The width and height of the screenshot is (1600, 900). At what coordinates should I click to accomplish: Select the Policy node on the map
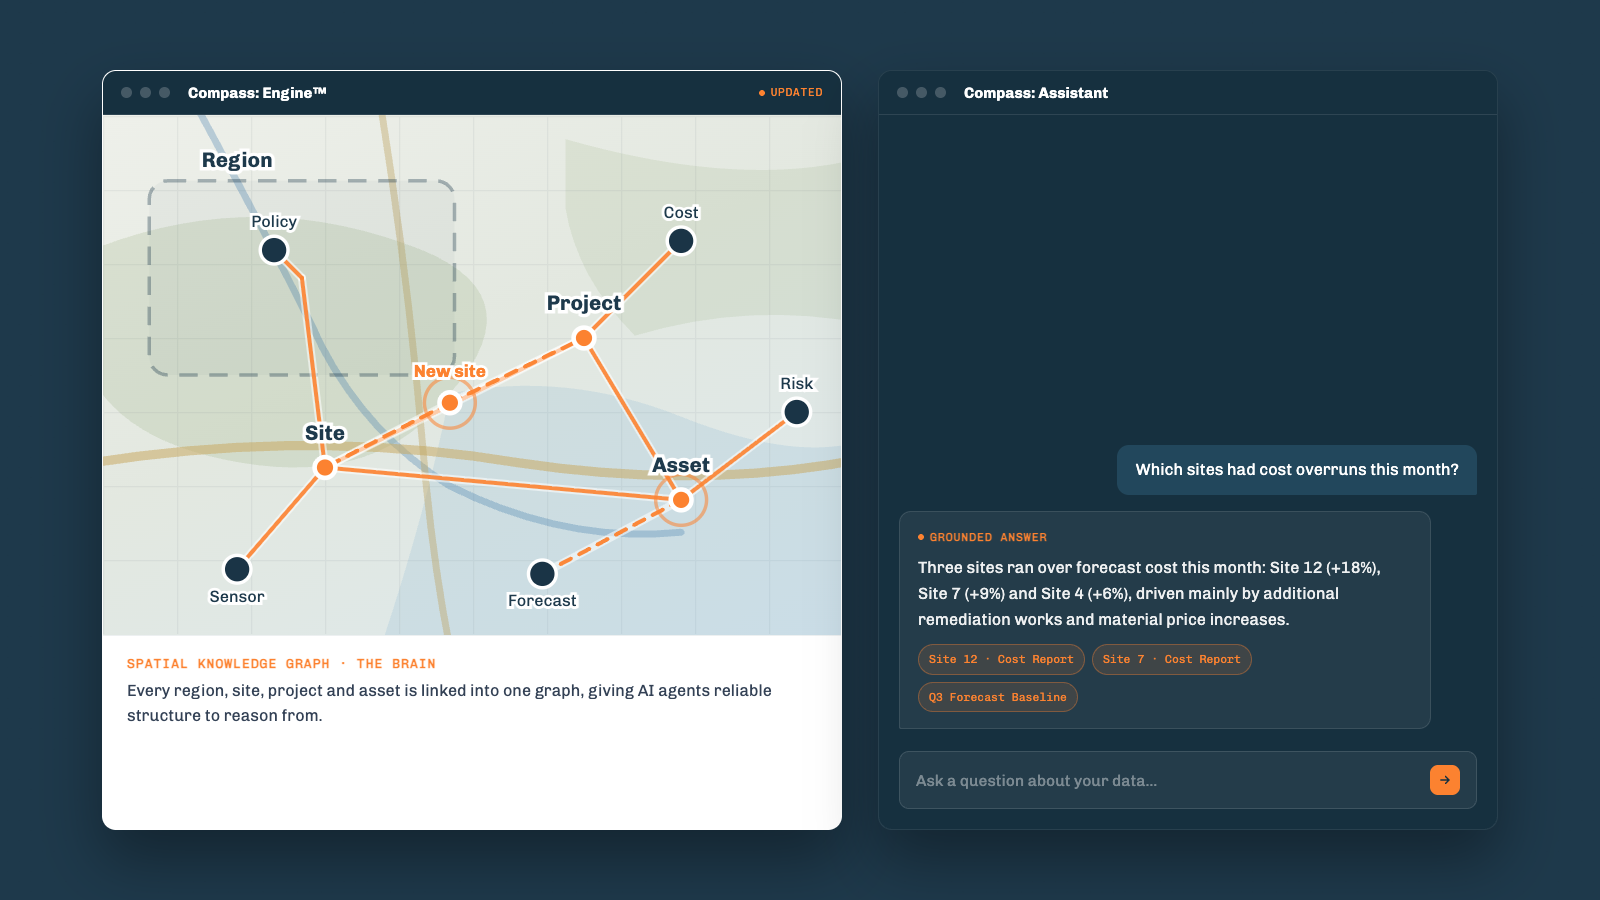[x=274, y=250]
